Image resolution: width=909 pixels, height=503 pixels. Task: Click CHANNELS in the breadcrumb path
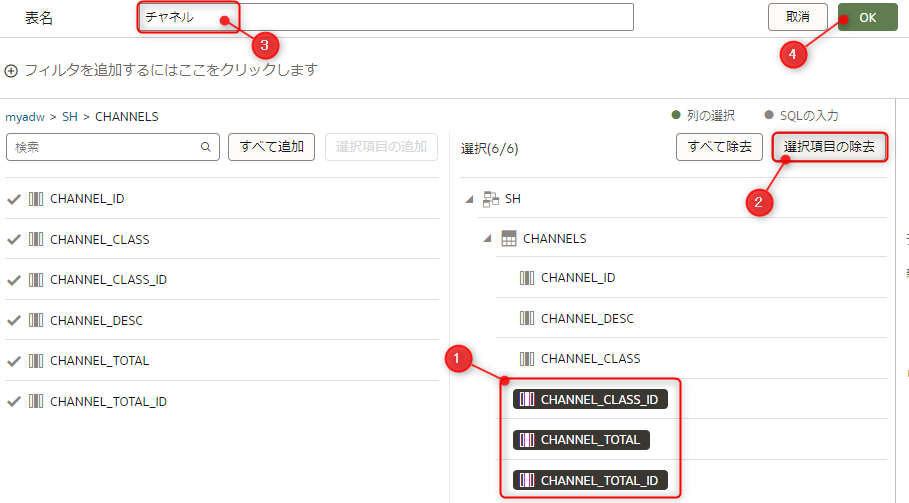[x=126, y=116]
